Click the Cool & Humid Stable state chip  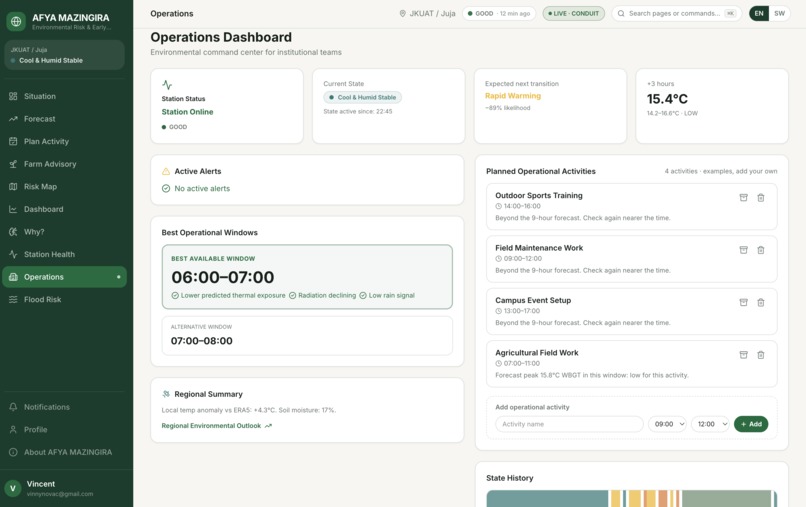tap(362, 97)
